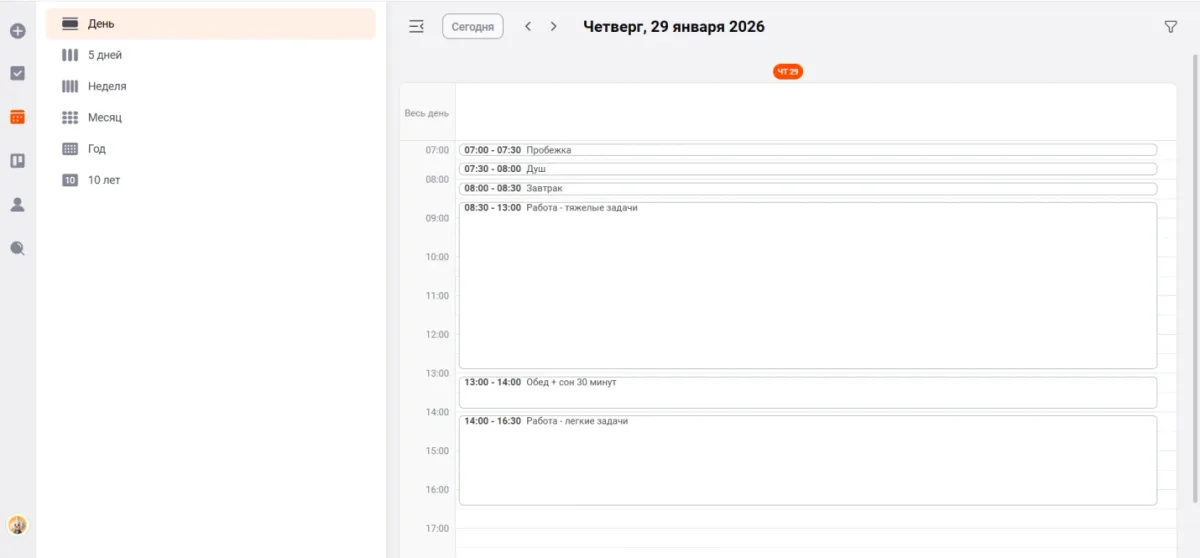Image resolution: width=1200 pixels, height=558 pixels.
Task: Open the tasks checkmark icon in sidebar
Action: coord(17,73)
